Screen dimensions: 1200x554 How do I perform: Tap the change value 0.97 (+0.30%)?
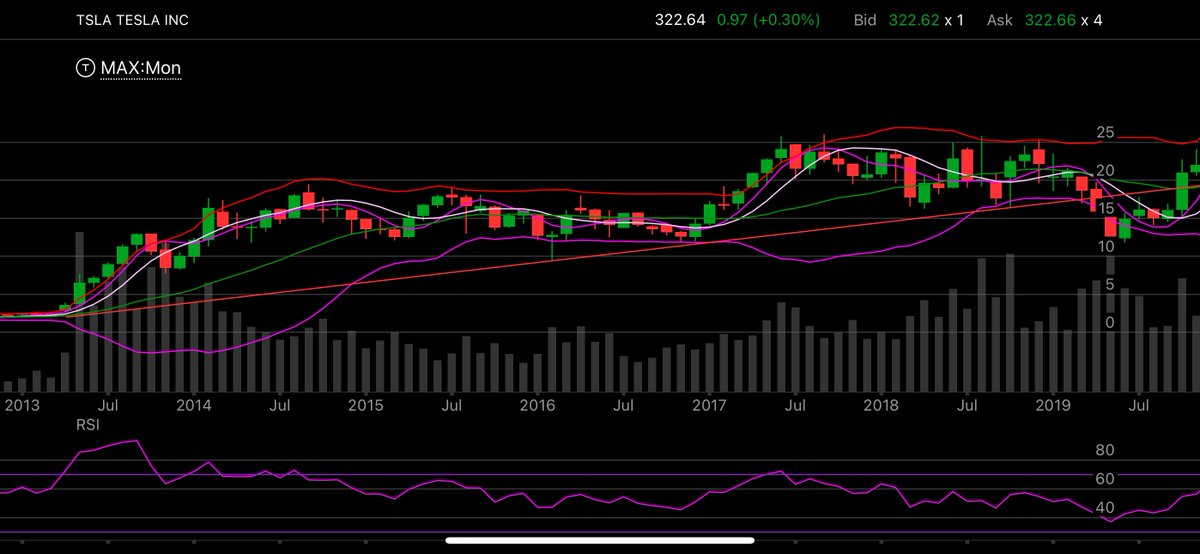click(x=769, y=19)
